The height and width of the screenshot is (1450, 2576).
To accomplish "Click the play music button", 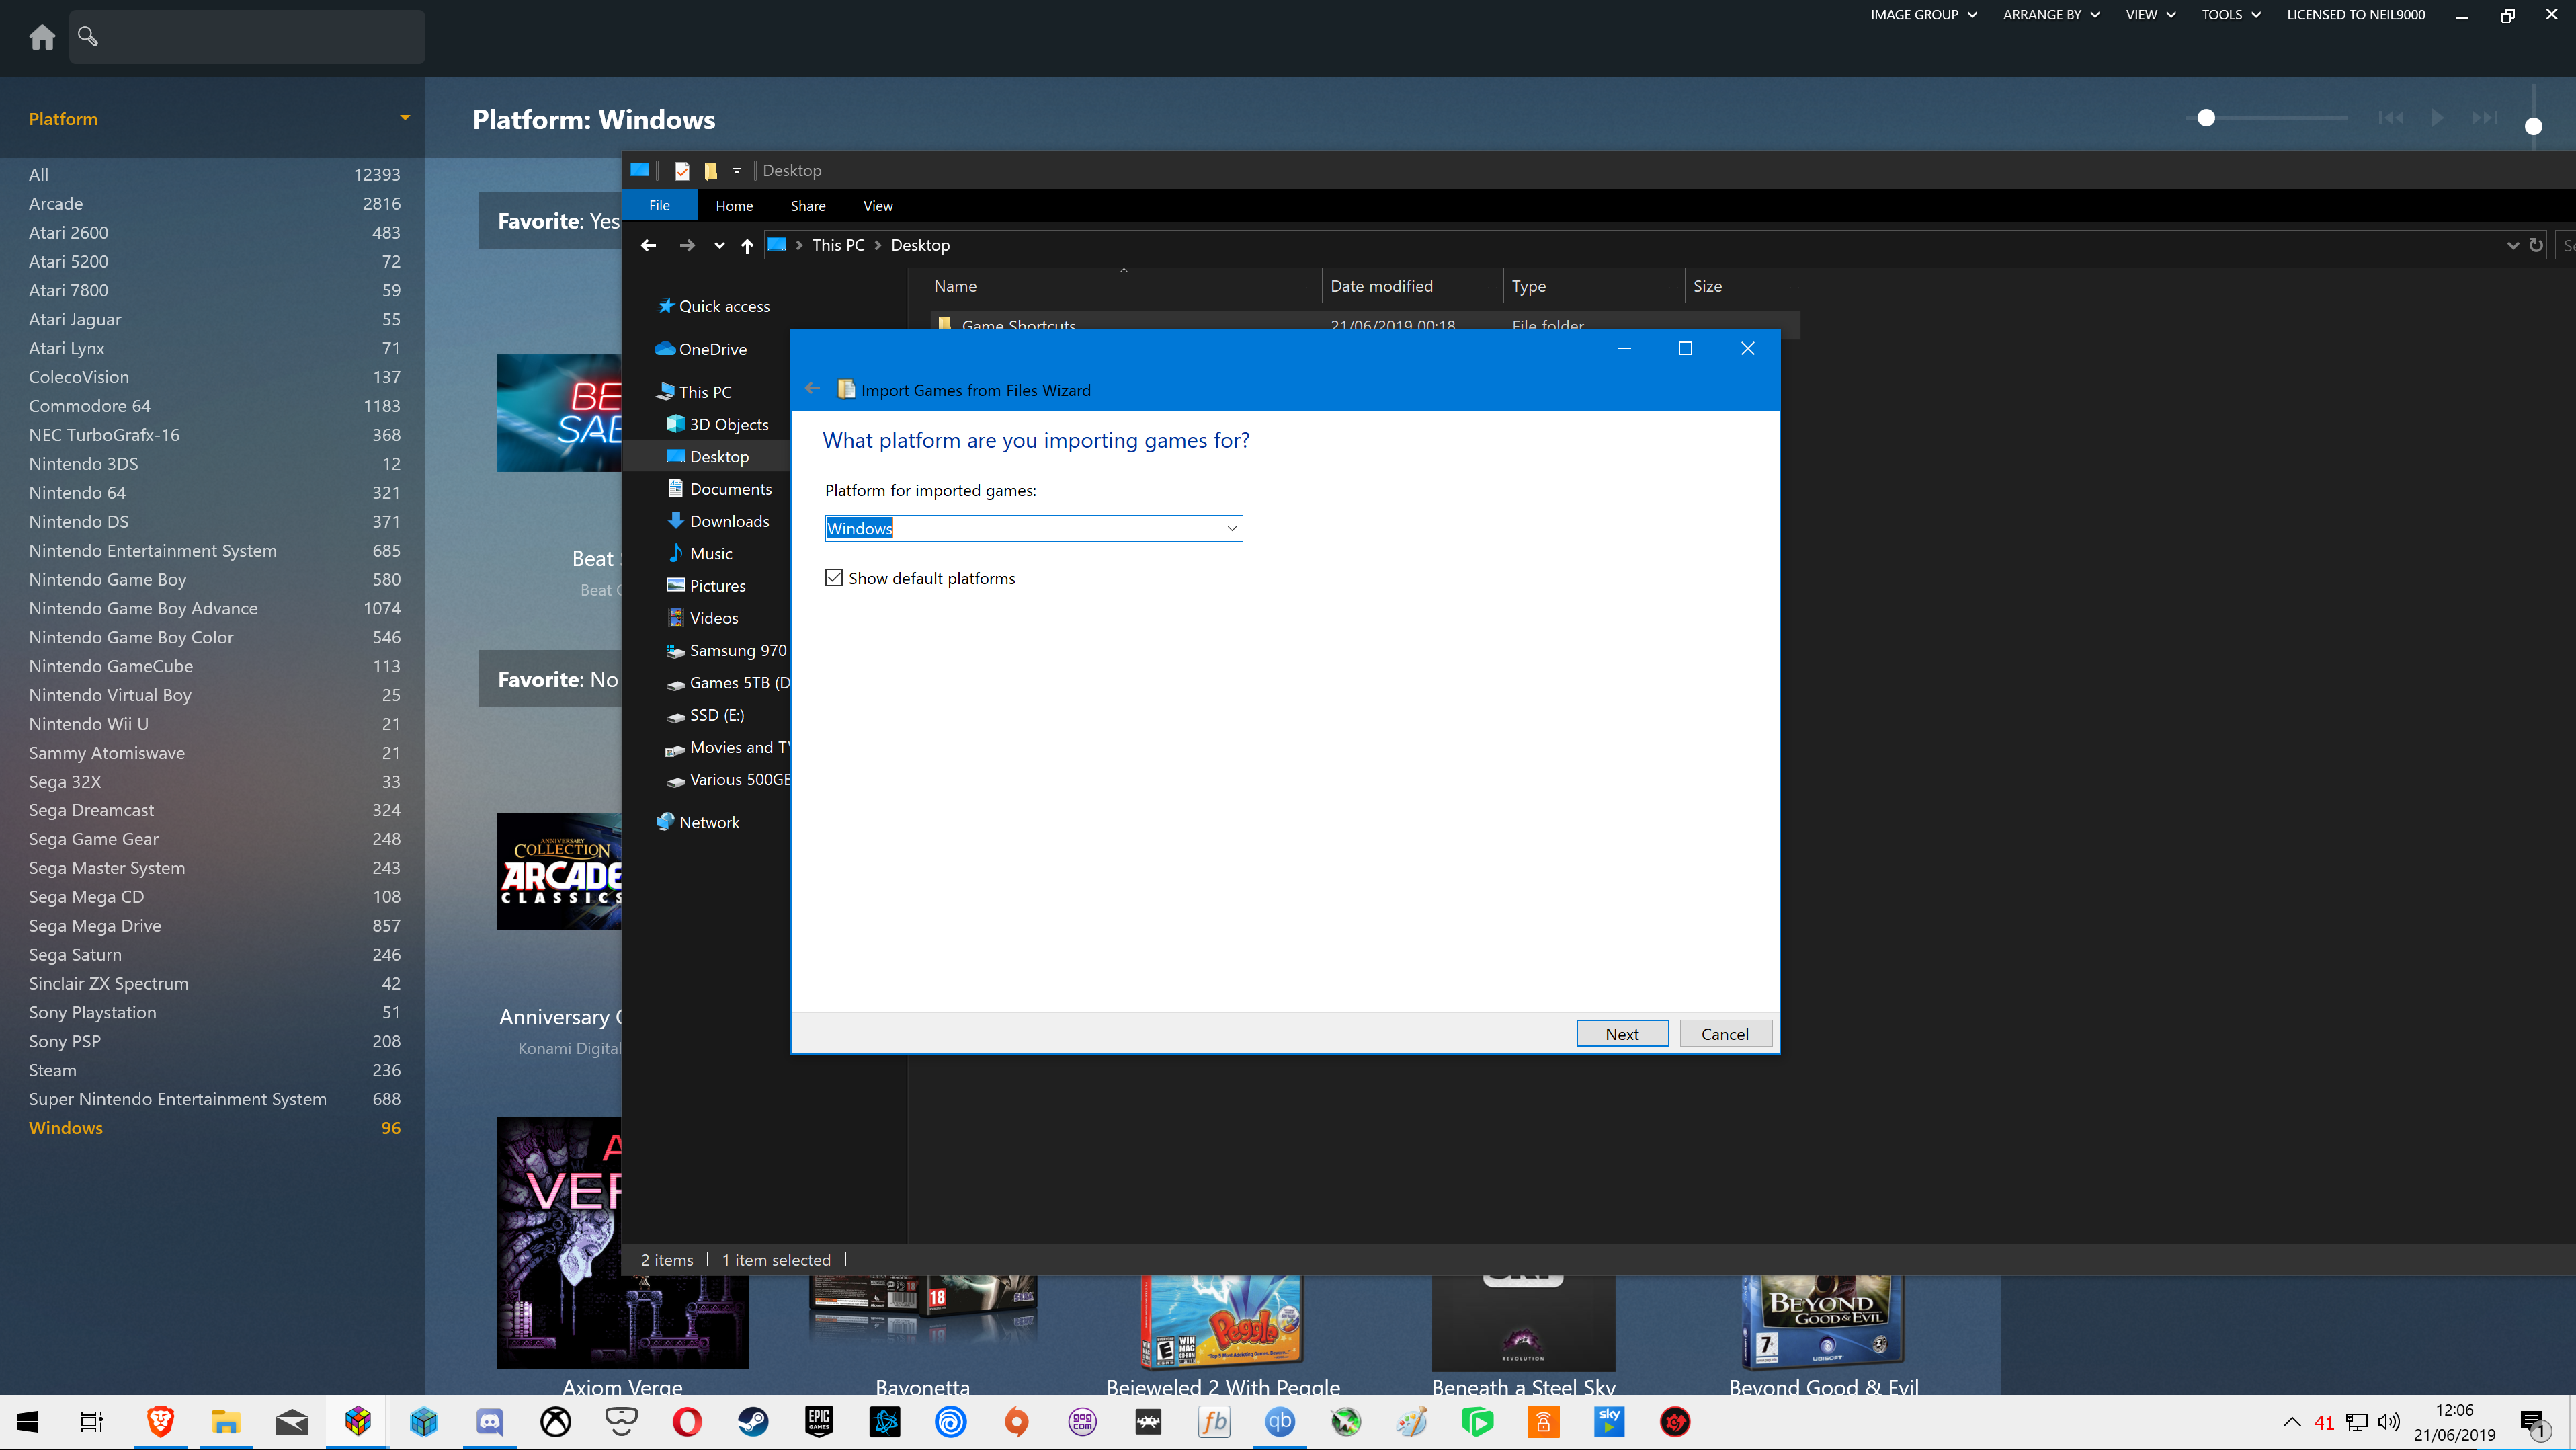I will (2437, 118).
